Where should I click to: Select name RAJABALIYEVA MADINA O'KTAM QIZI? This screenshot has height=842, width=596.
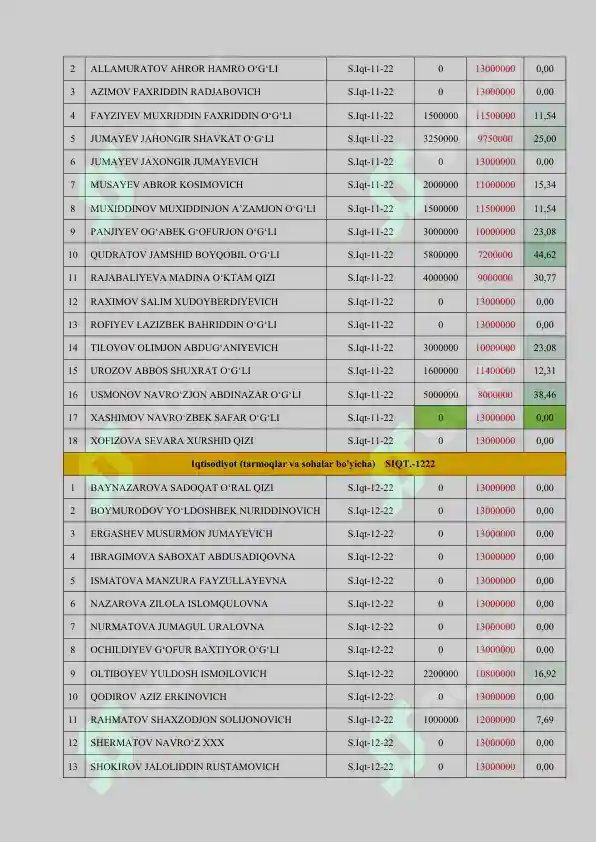(x=182, y=278)
